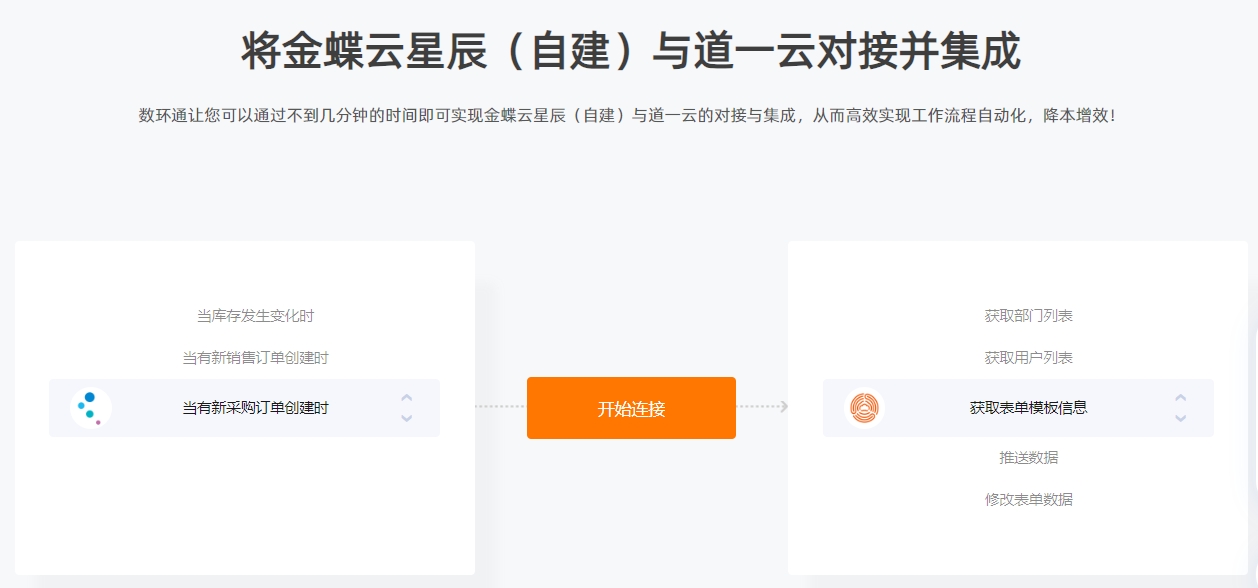Click the orange 开始连接 button
The image size is (1258, 588).
coord(631,408)
